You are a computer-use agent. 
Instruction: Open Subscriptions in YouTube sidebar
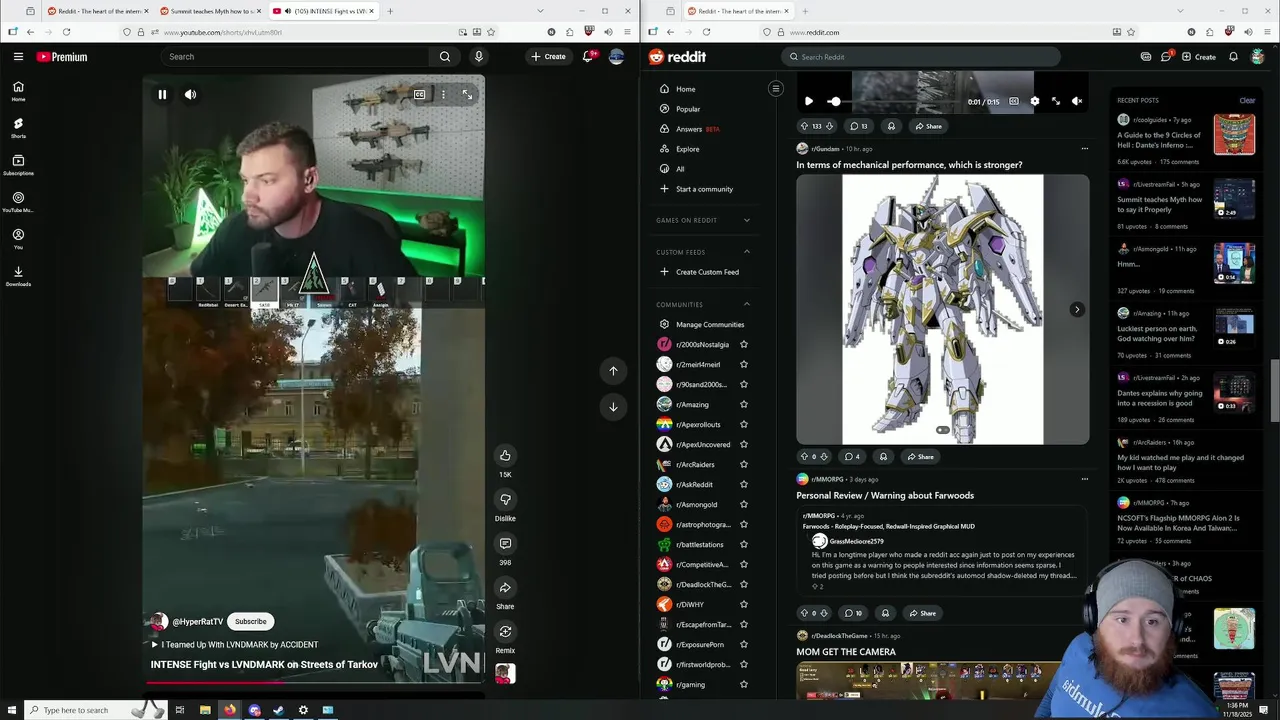(x=18, y=165)
